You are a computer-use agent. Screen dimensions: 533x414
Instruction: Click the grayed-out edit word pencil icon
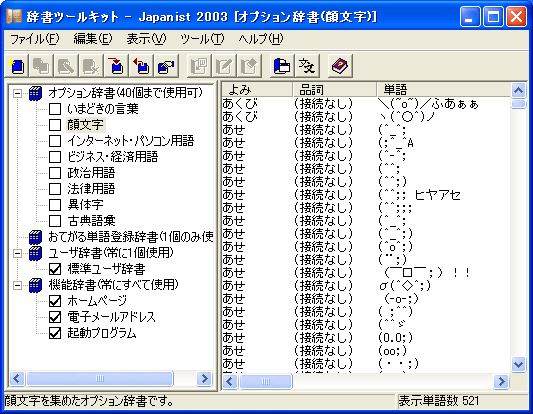224,66
